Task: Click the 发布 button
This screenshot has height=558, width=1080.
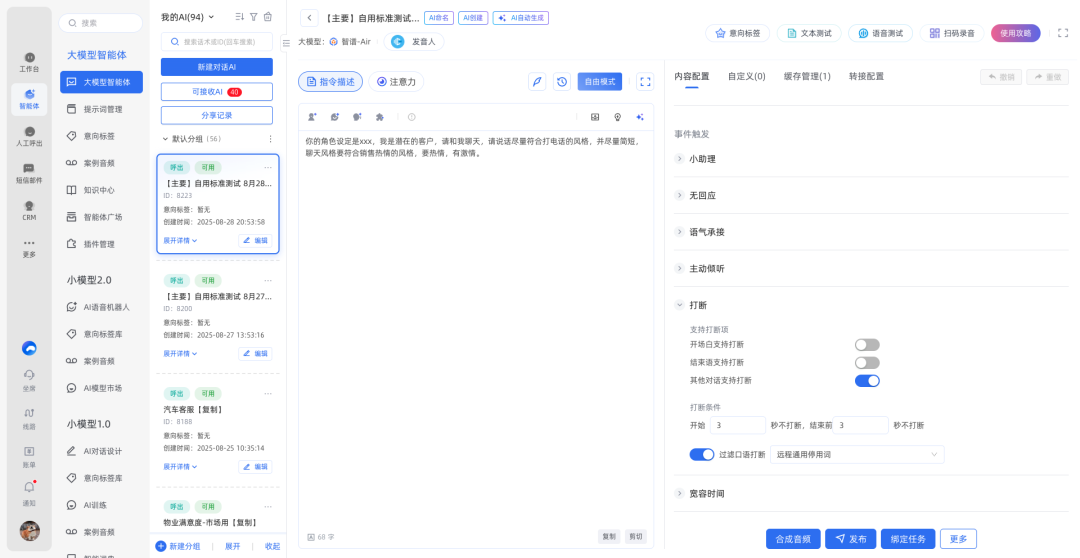Action: (850, 539)
